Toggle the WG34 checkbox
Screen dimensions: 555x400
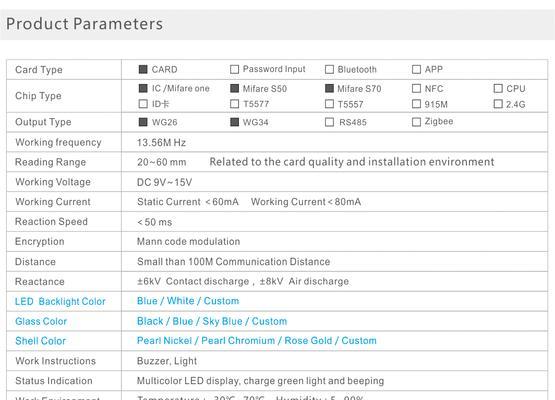click(x=234, y=122)
